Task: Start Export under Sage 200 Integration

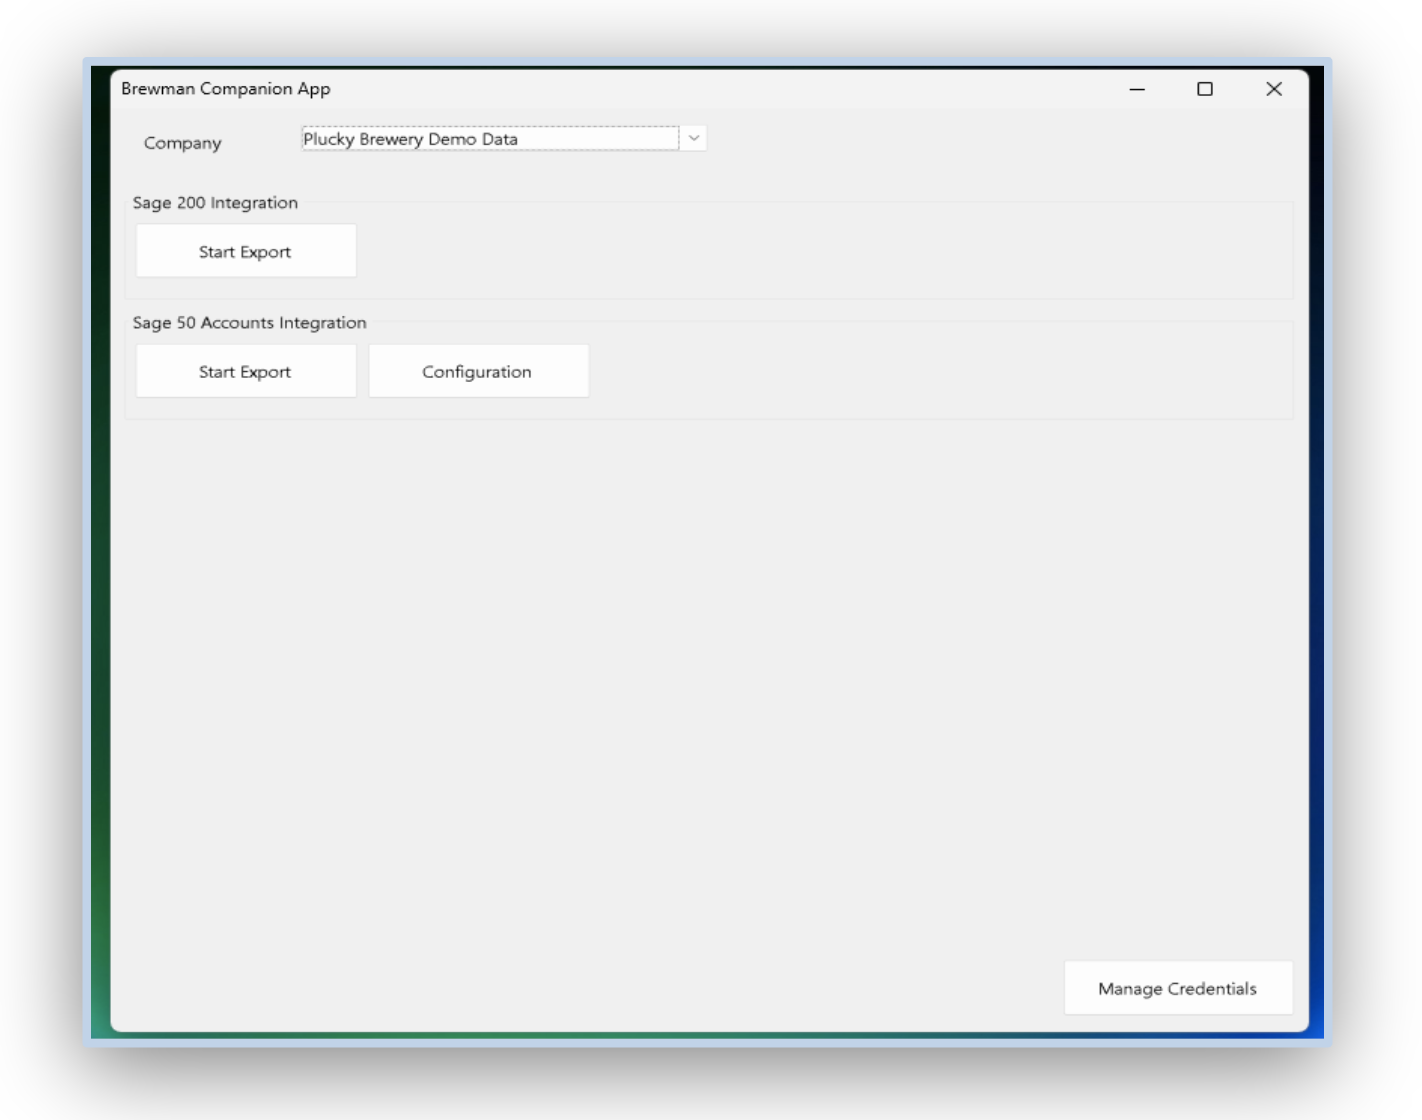Action: pos(246,251)
